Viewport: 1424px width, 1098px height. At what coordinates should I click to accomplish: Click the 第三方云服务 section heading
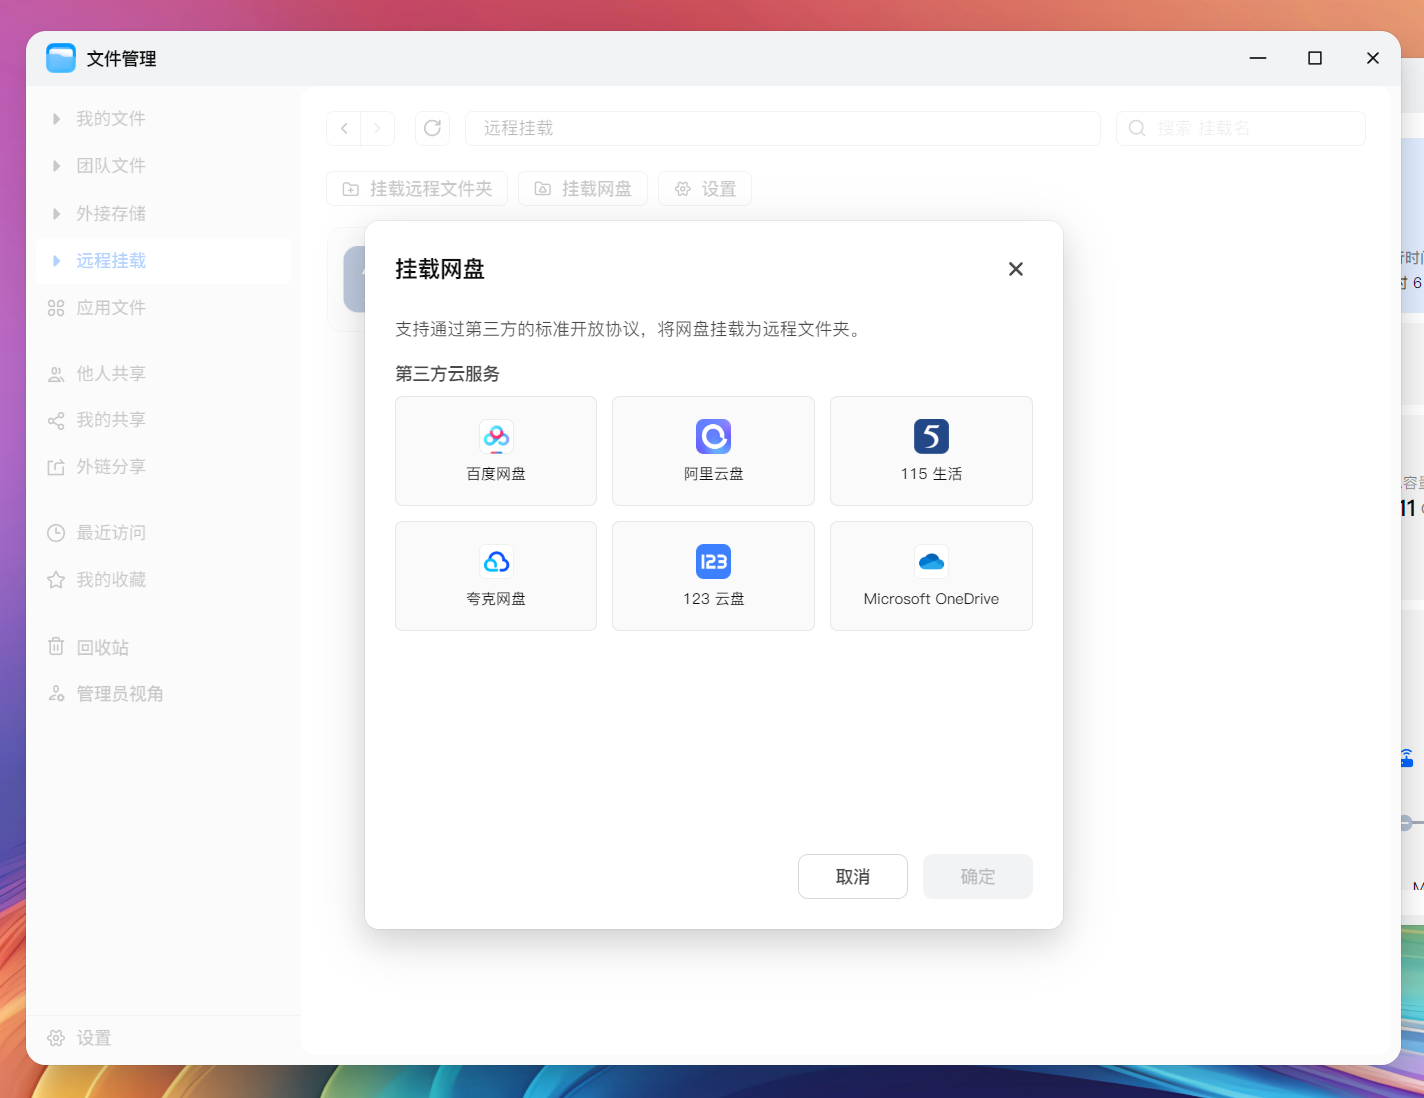point(447,374)
